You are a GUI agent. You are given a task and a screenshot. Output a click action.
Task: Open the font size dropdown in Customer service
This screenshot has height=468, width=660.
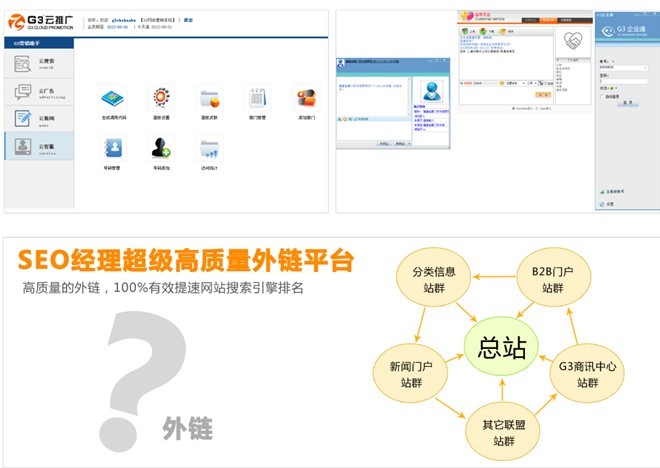(x=532, y=83)
